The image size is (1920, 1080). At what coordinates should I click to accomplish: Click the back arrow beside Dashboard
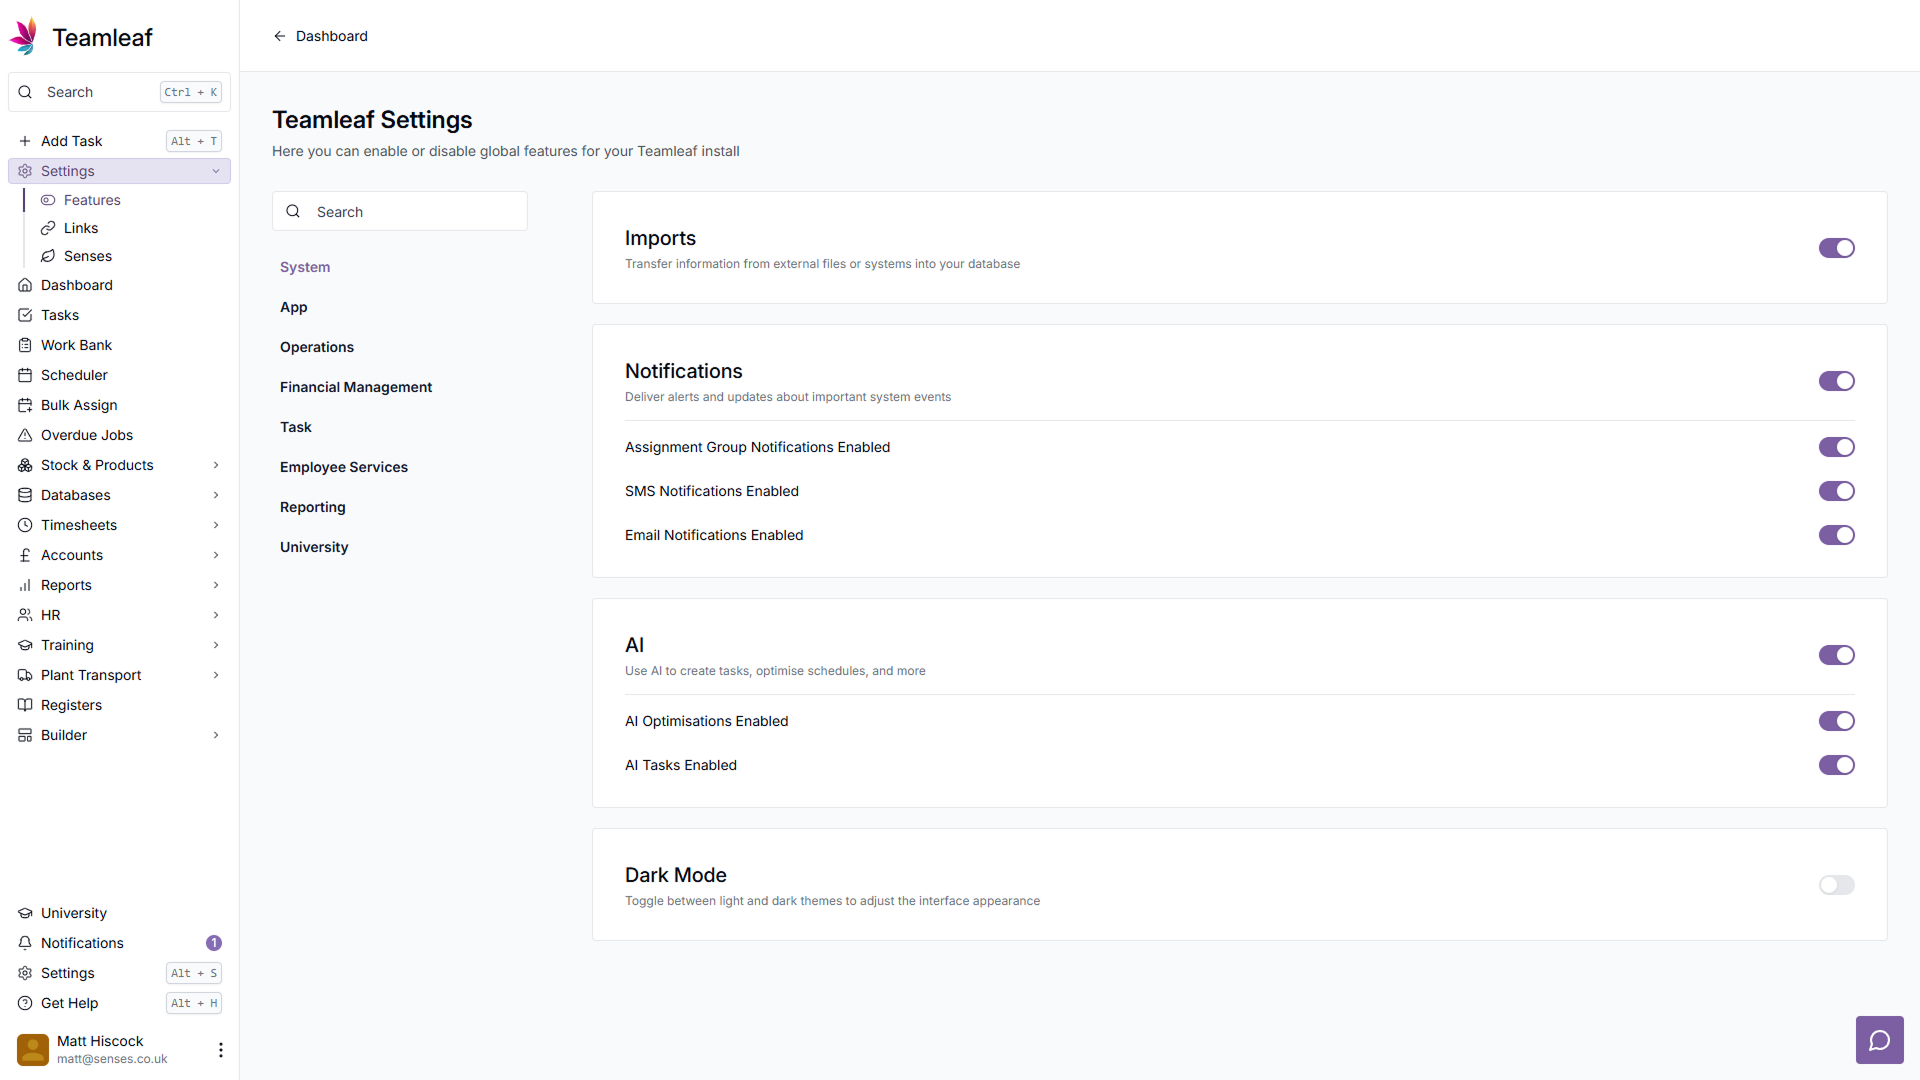(x=280, y=36)
